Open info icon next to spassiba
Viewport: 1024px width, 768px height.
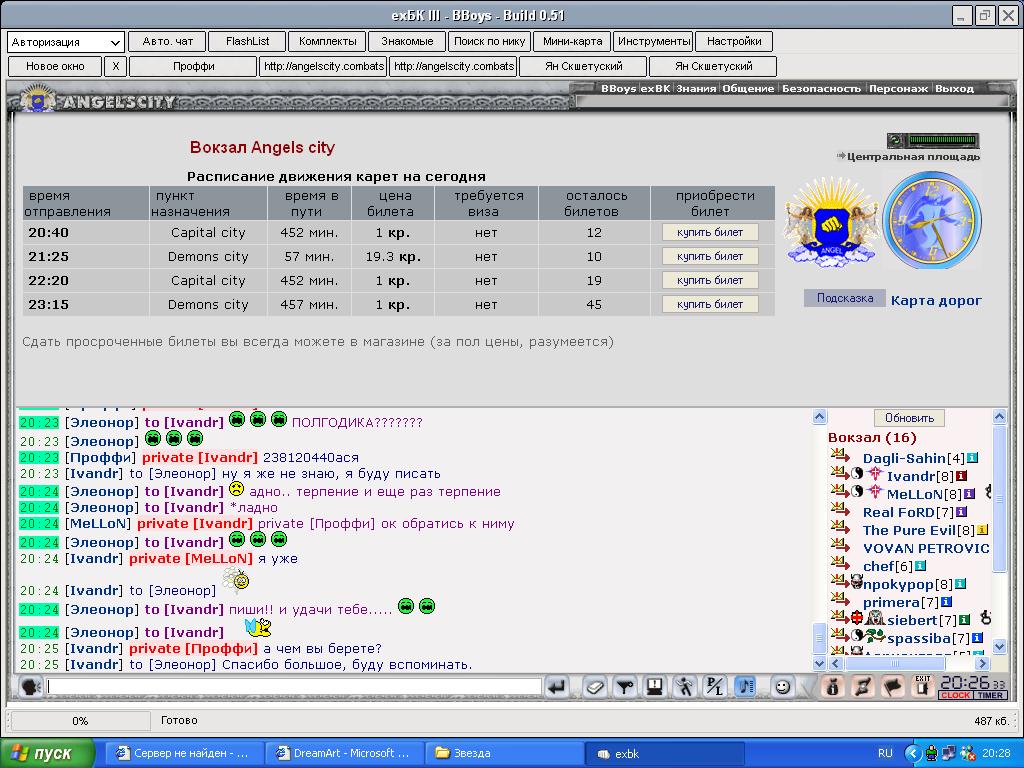coord(978,638)
